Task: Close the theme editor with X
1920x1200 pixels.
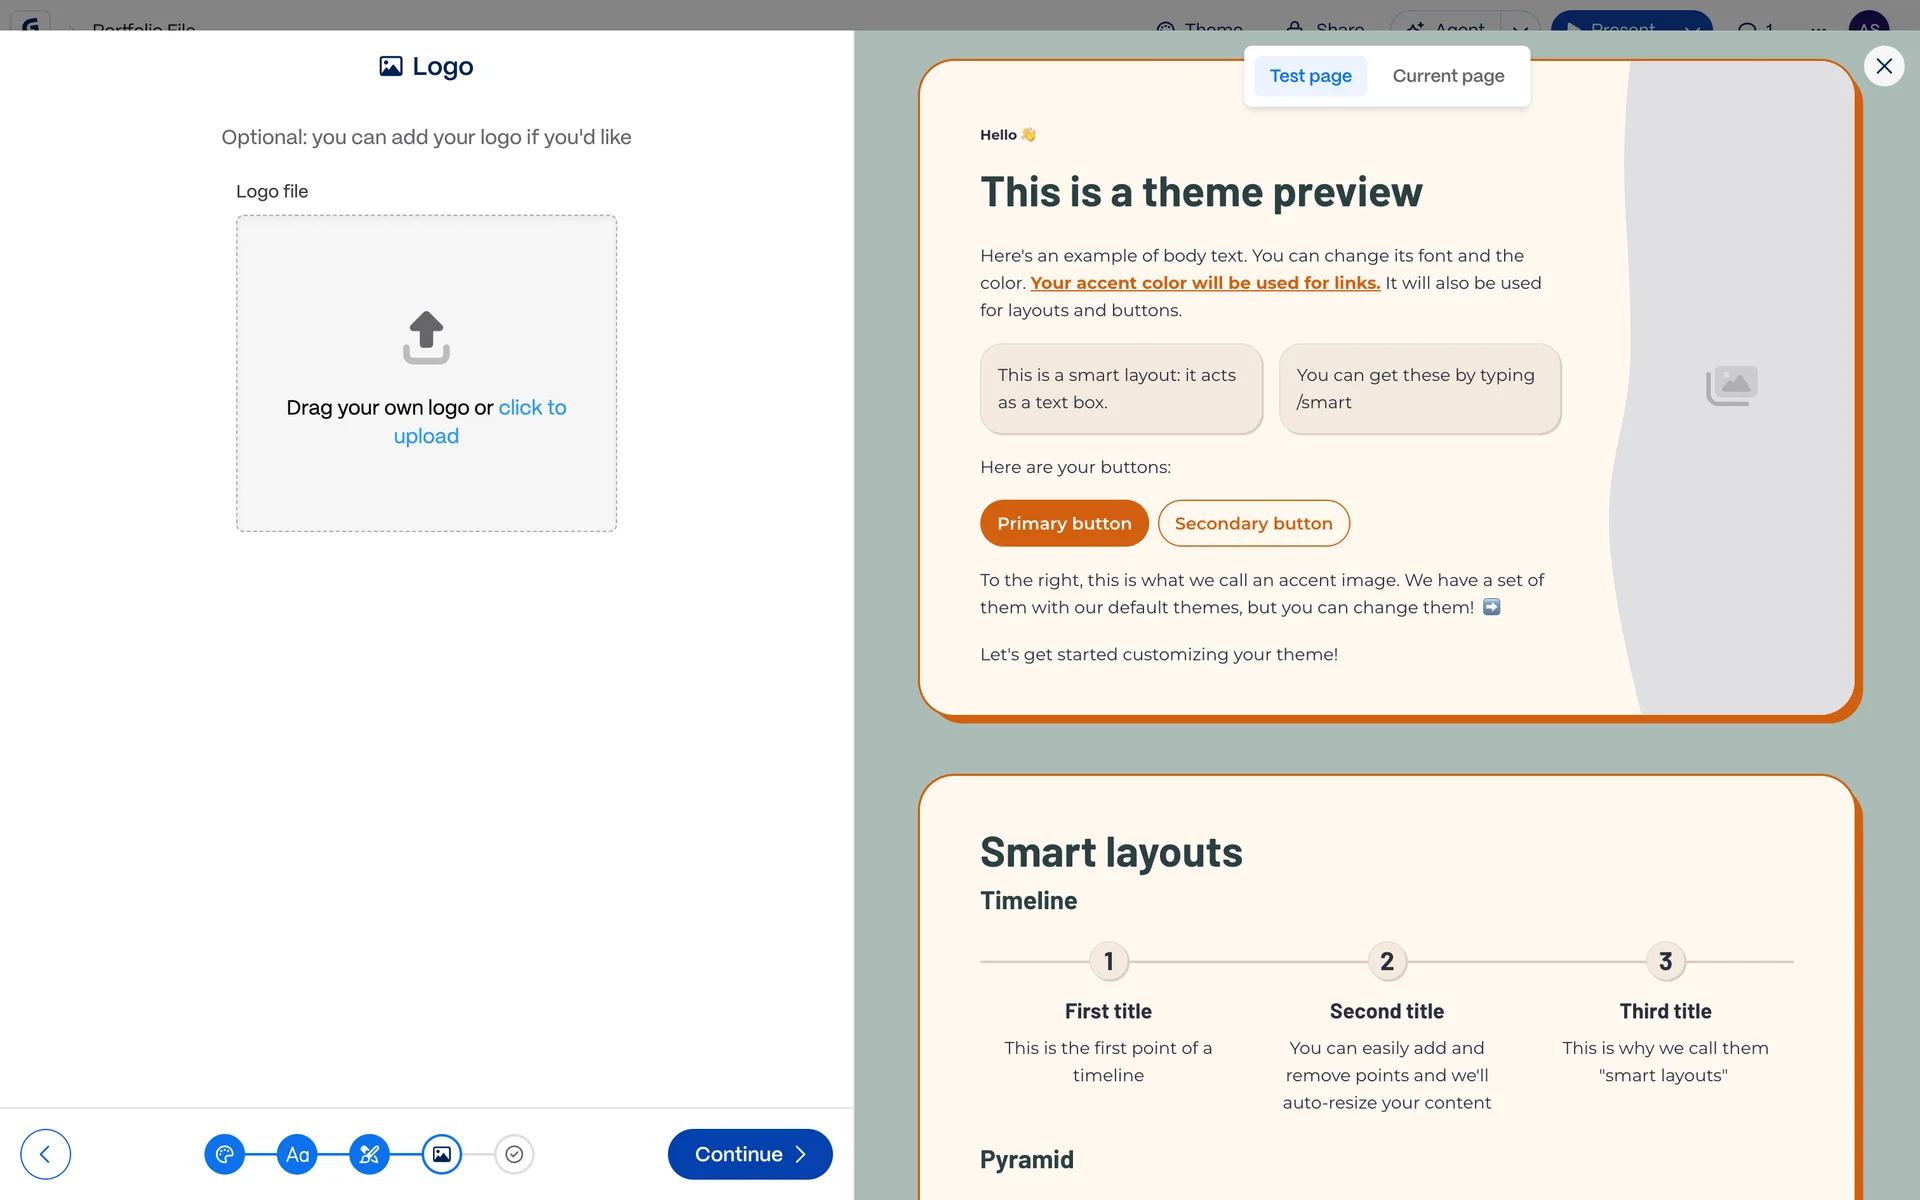Action: (1884, 66)
